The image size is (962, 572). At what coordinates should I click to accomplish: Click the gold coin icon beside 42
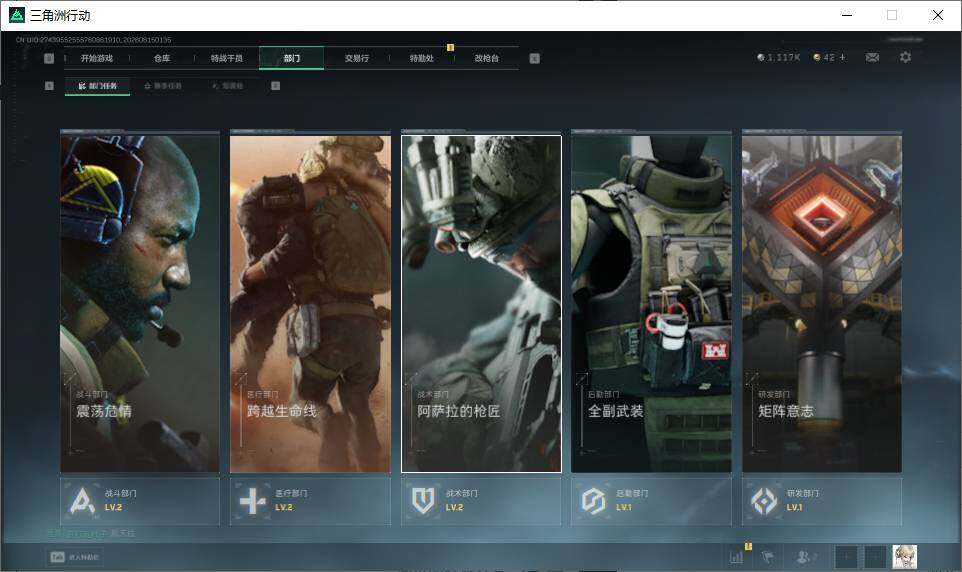[817, 57]
